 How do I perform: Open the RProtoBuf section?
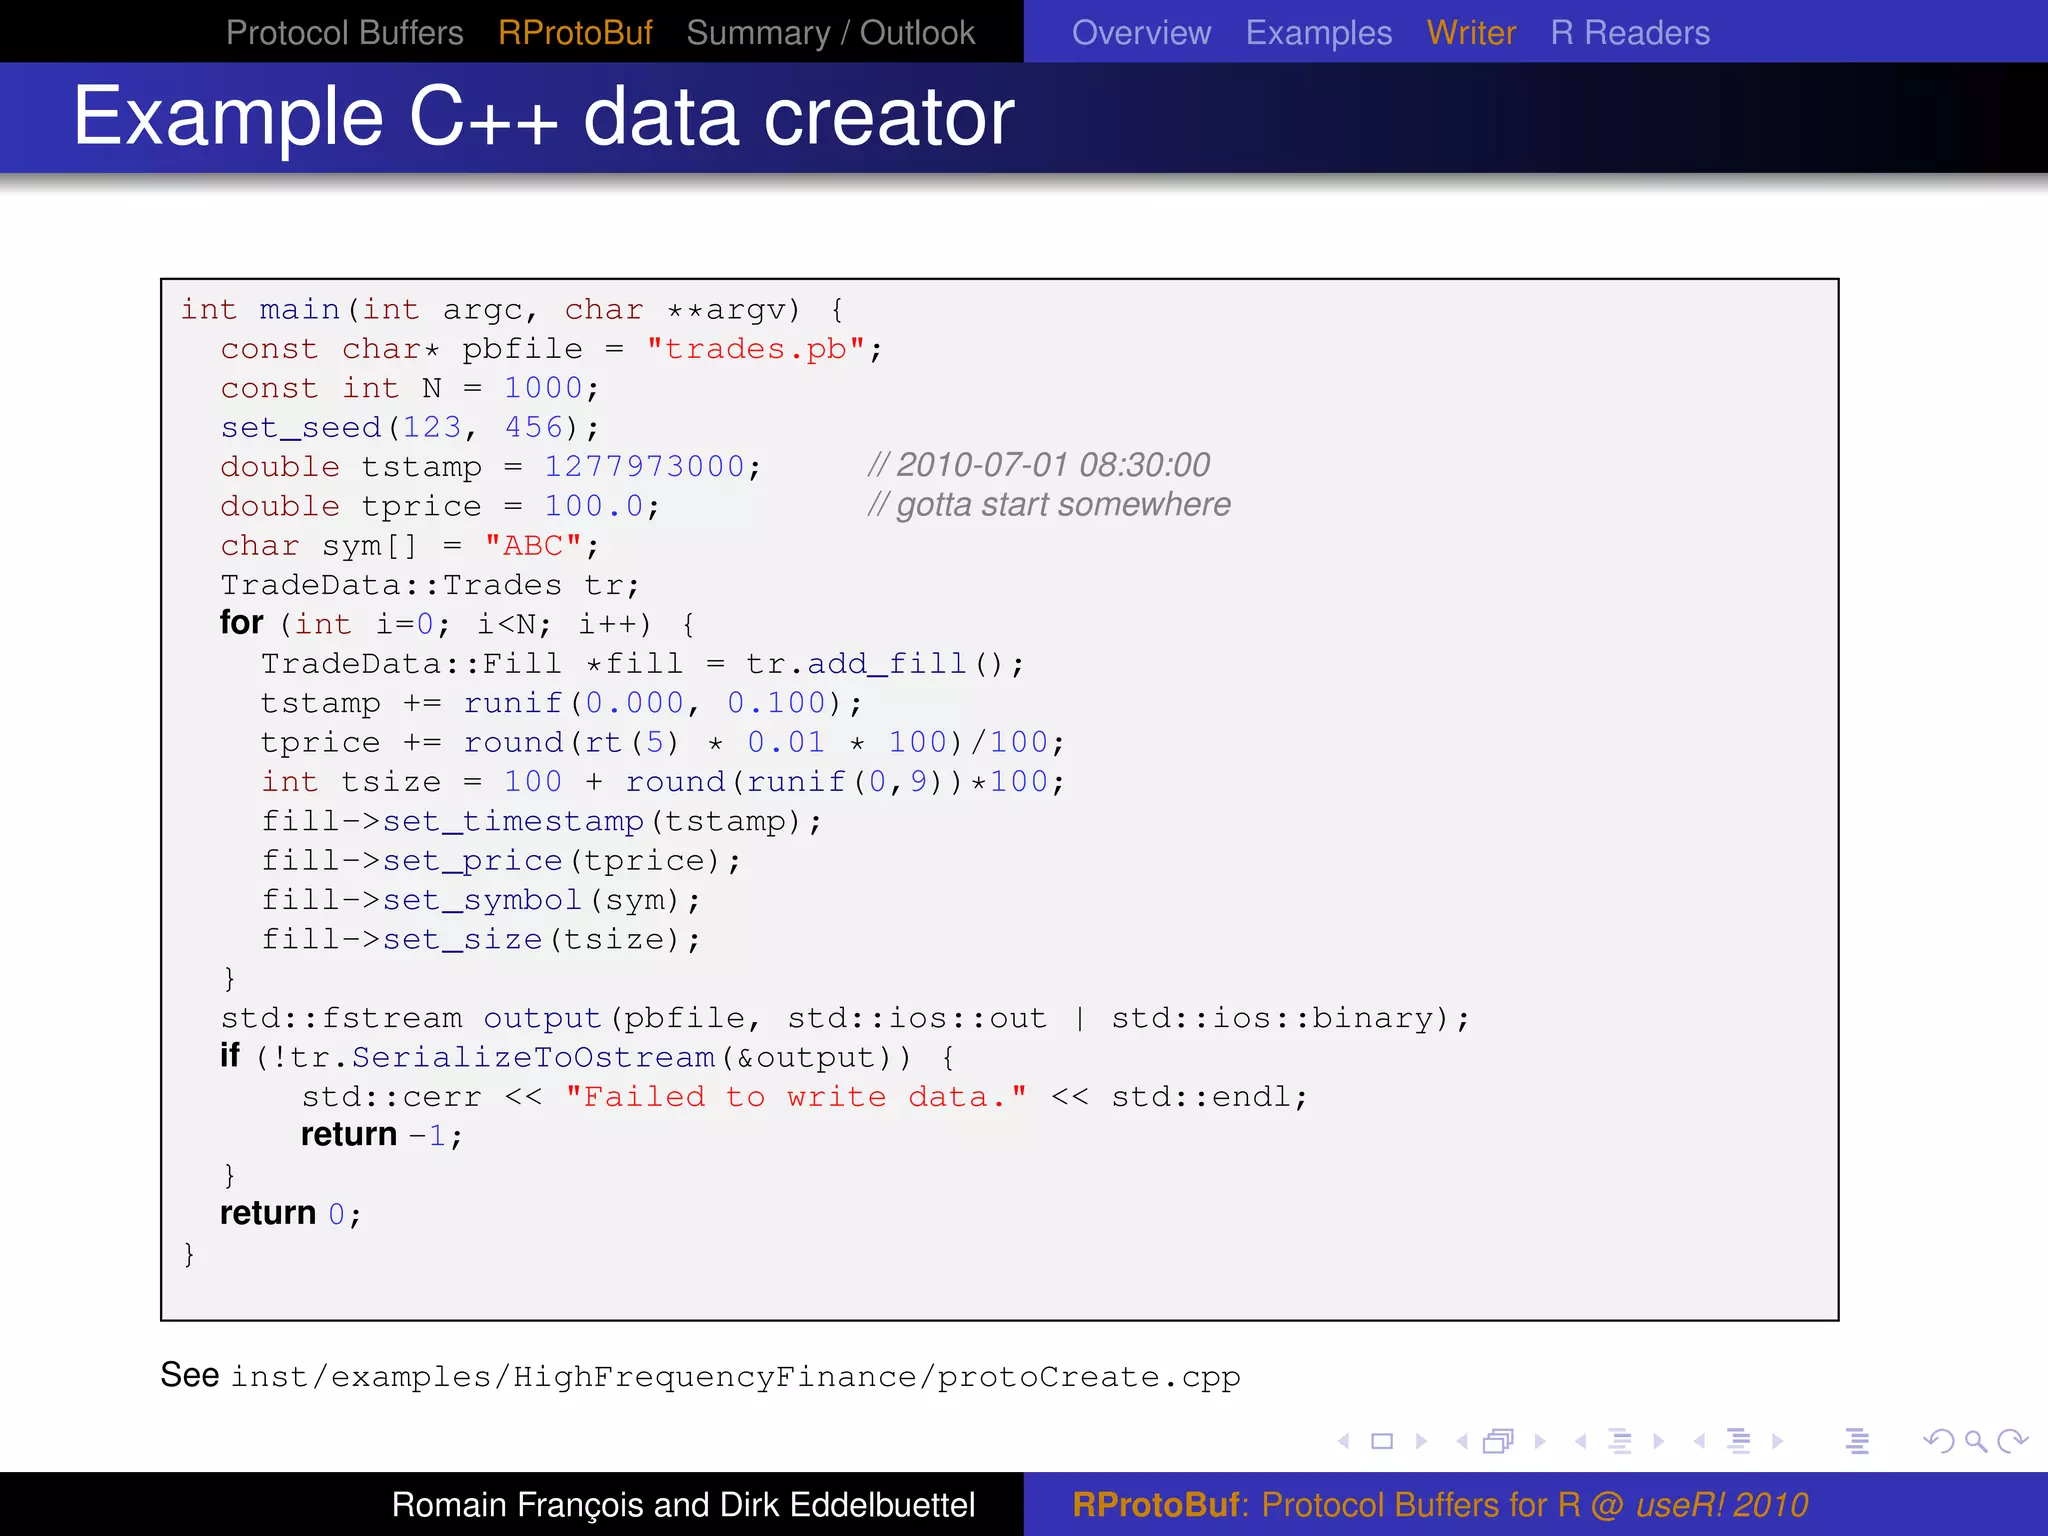[575, 33]
